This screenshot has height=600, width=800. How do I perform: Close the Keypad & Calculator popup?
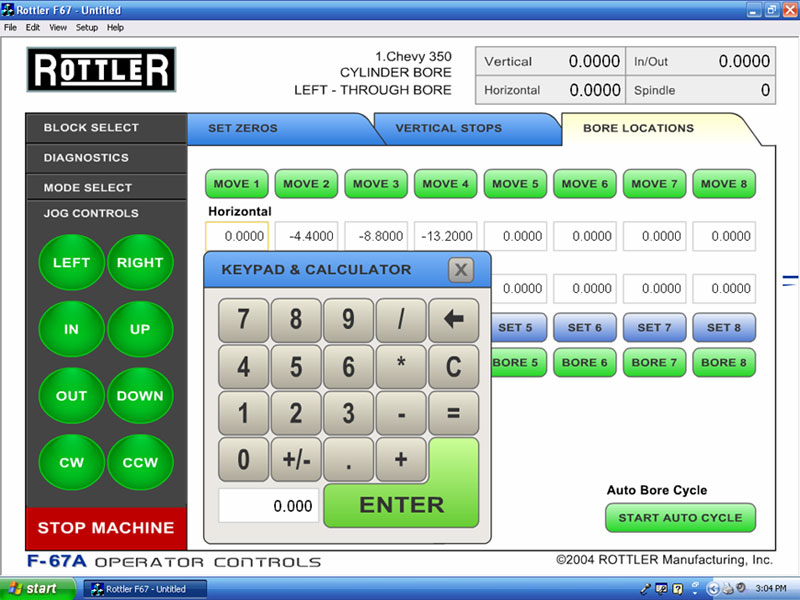(460, 269)
